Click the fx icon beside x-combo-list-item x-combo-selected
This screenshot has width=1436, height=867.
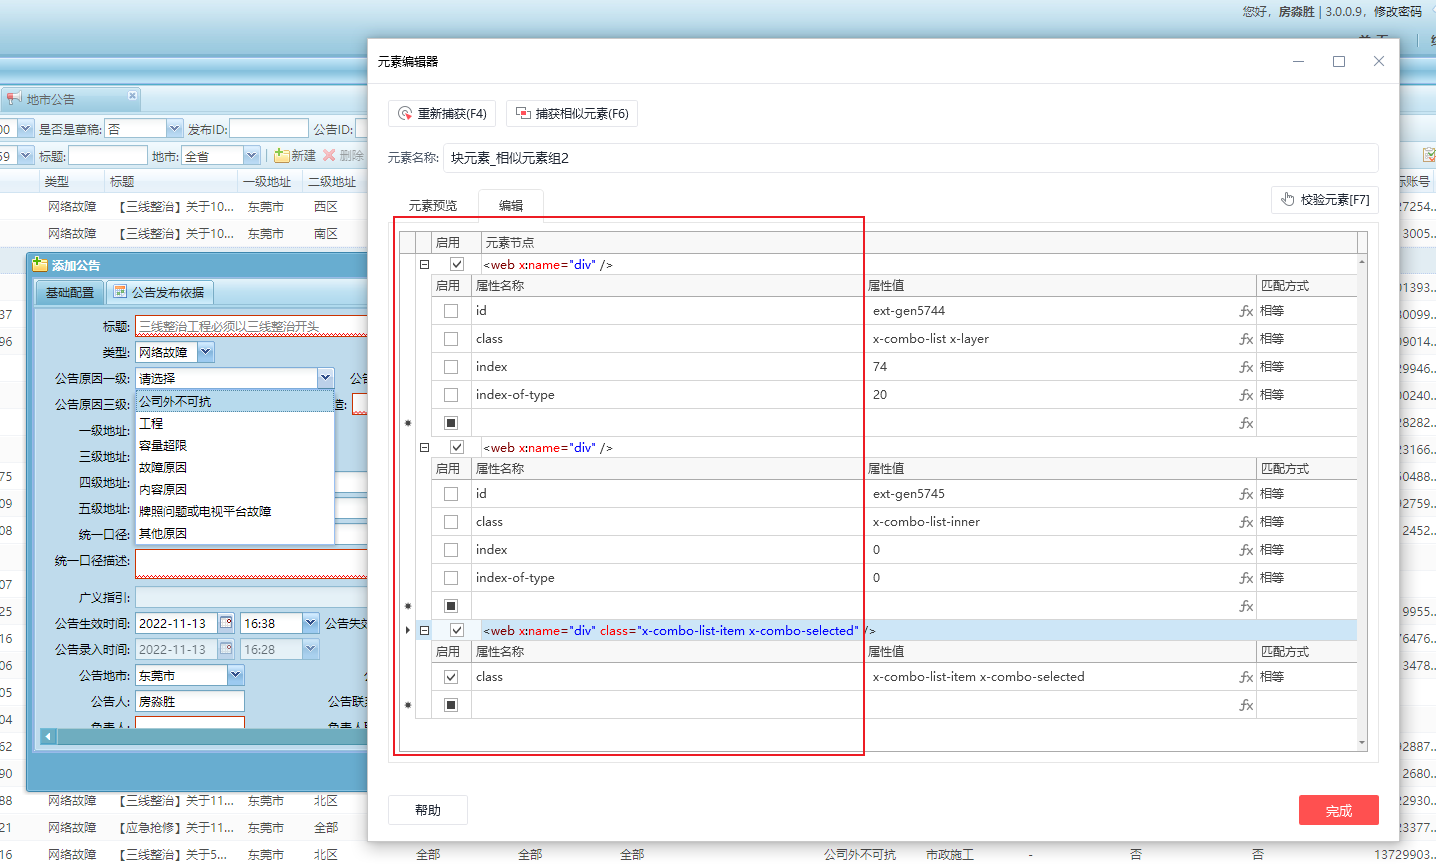coord(1246,677)
